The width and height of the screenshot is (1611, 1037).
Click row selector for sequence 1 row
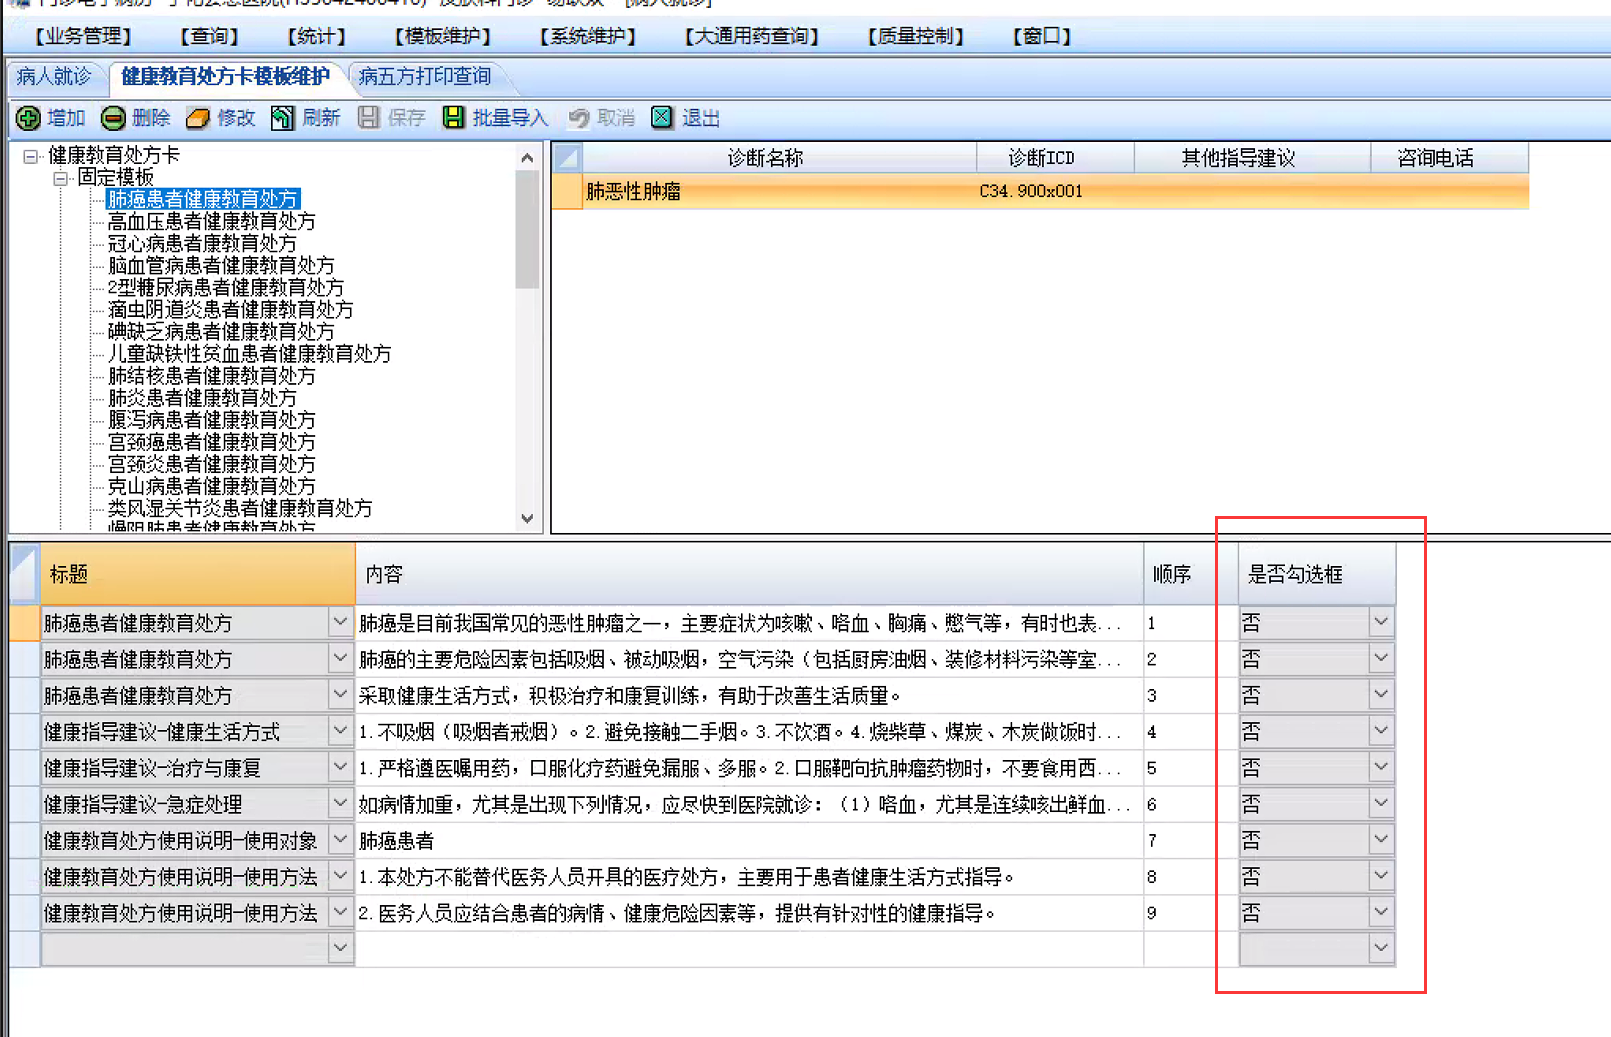24,623
